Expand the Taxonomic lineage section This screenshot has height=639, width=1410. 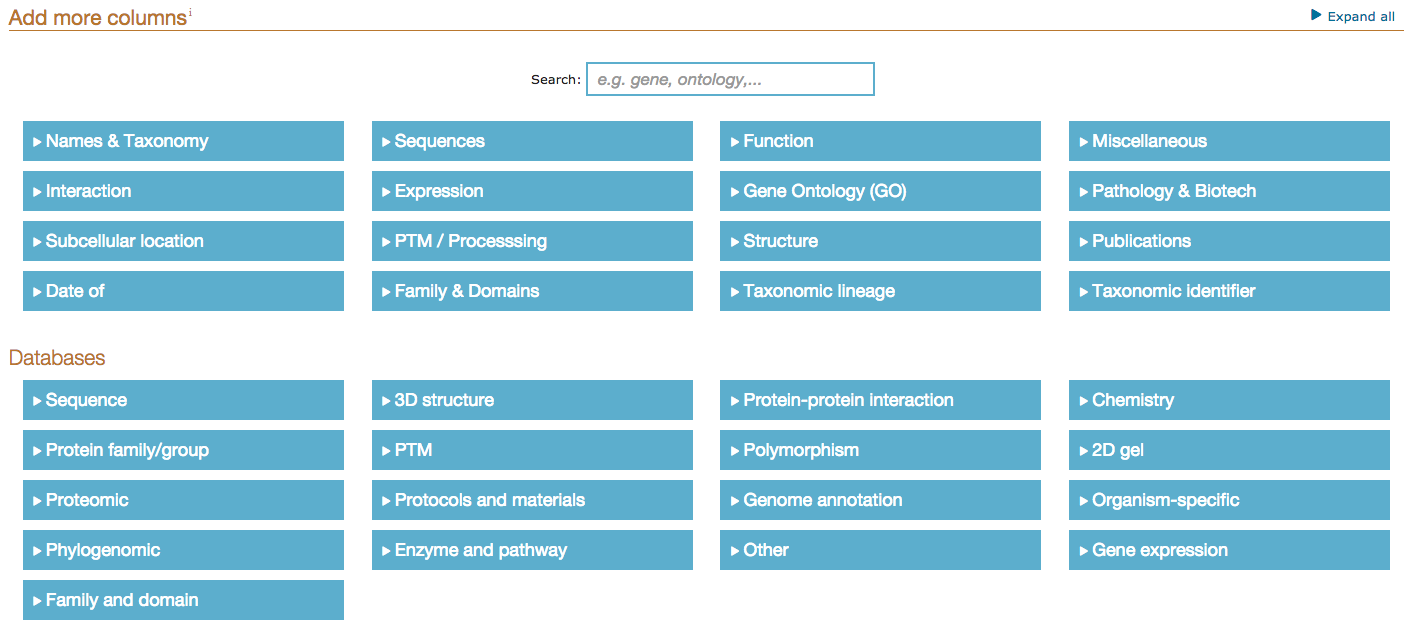[880, 291]
